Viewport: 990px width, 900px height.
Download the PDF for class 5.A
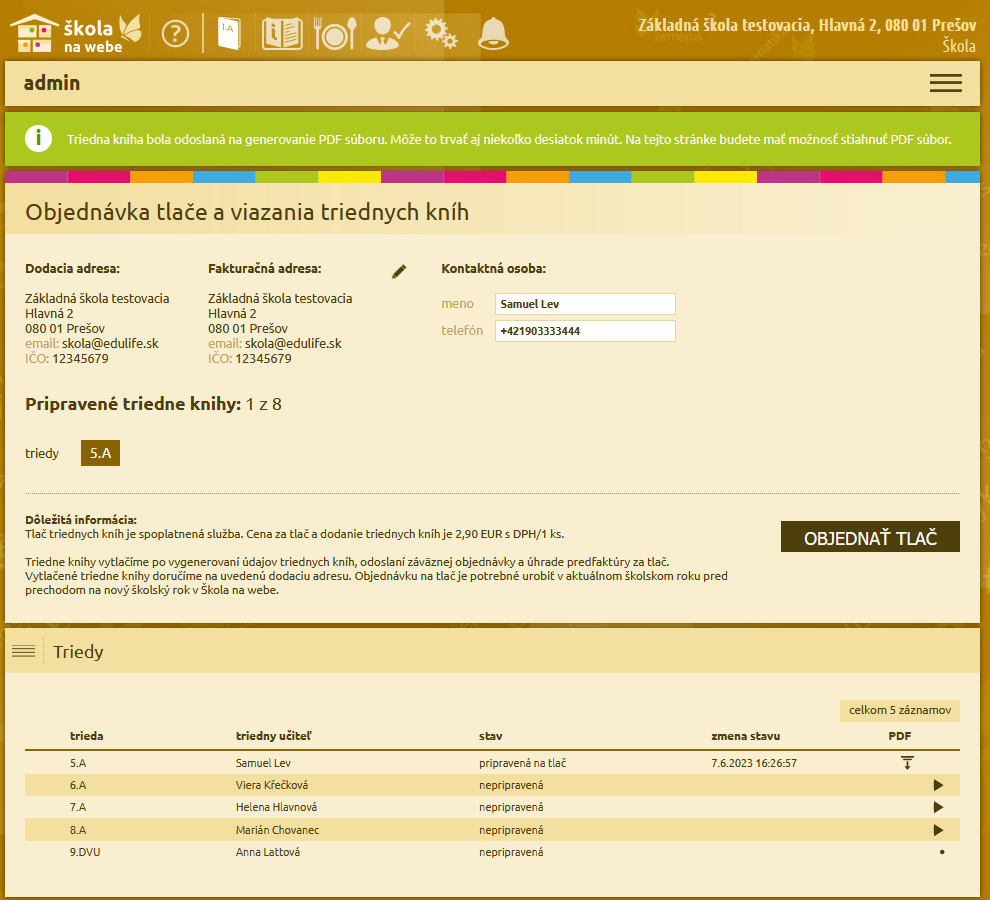(x=907, y=763)
